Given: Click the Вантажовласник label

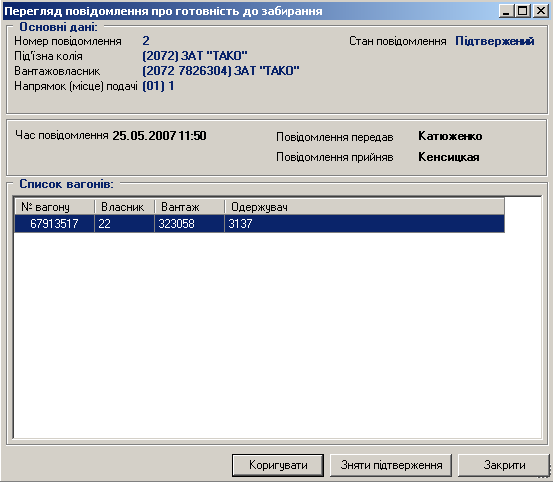Looking at the screenshot, I should tap(57, 71).
